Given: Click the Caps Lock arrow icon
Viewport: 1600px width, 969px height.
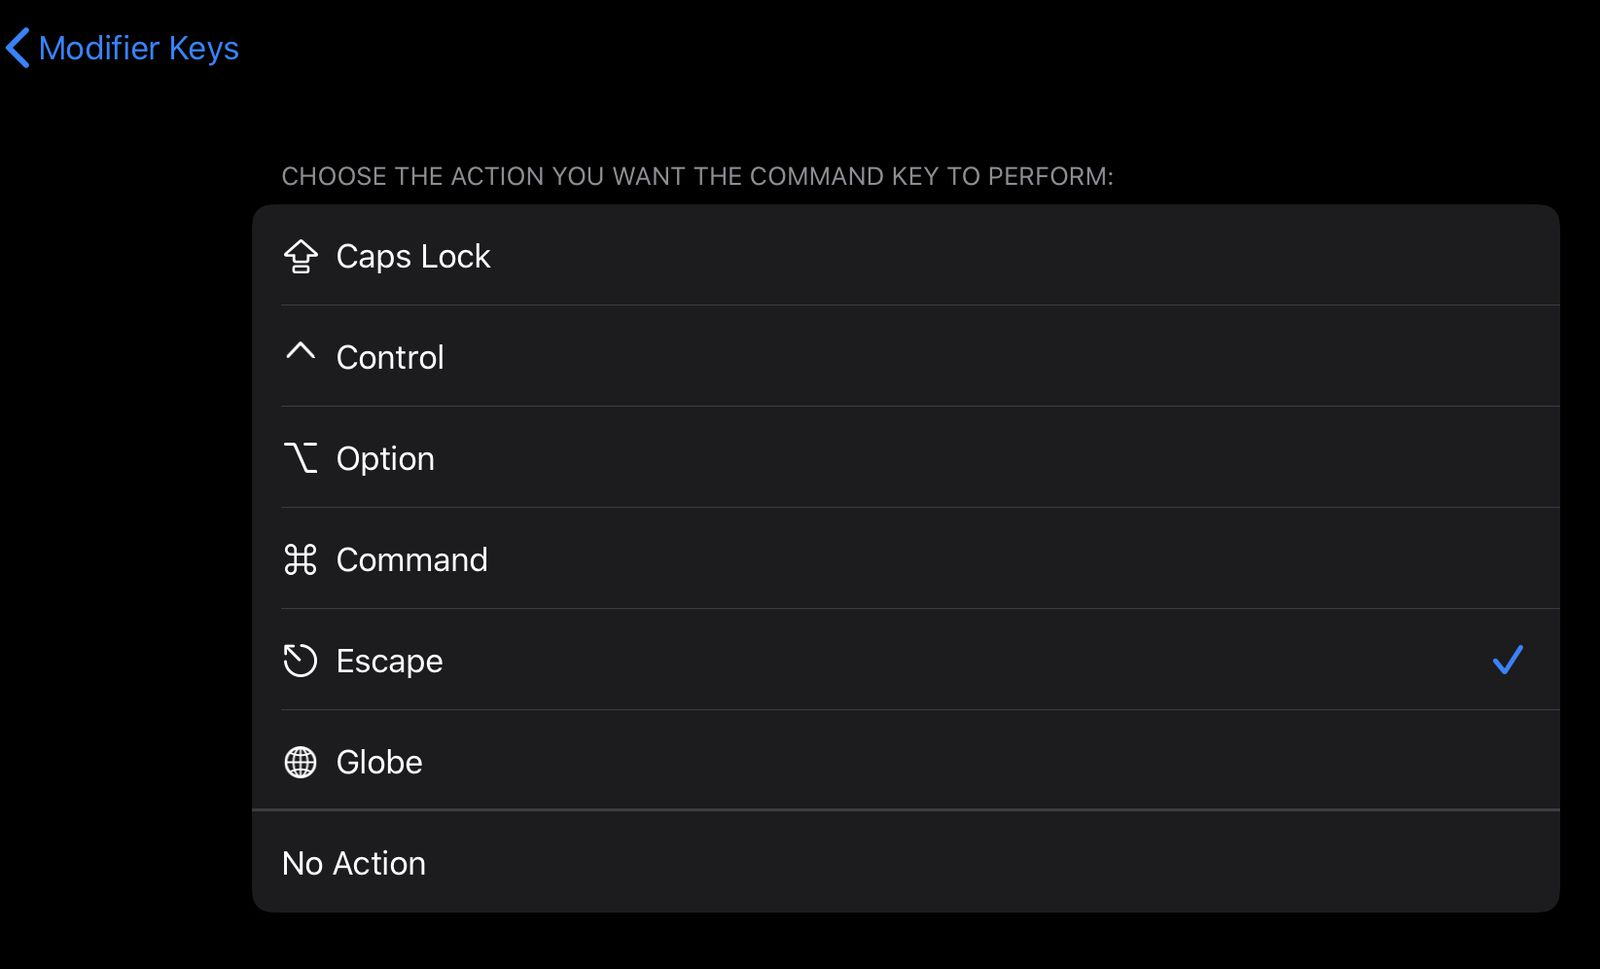Looking at the screenshot, I should pyautogui.click(x=300, y=256).
